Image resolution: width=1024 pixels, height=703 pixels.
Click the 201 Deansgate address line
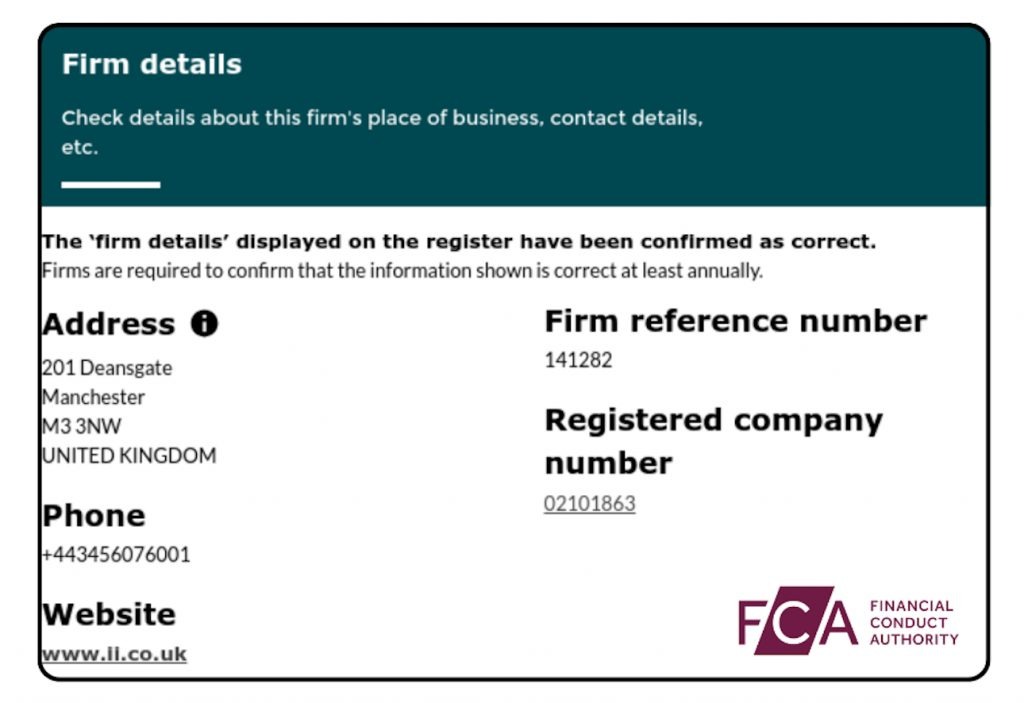click(107, 368)
